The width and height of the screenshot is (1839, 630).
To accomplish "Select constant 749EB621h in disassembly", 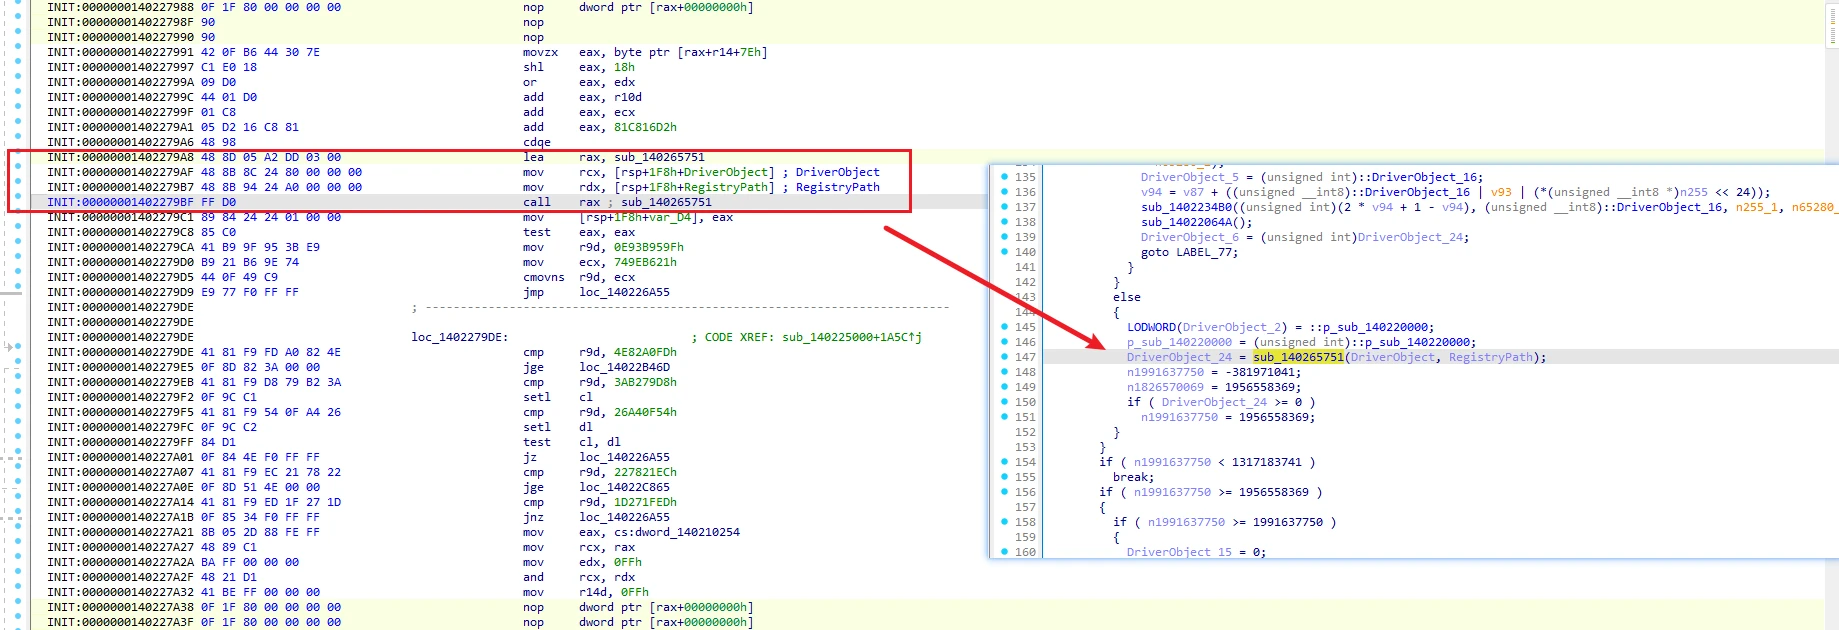I will click(645, 262).
